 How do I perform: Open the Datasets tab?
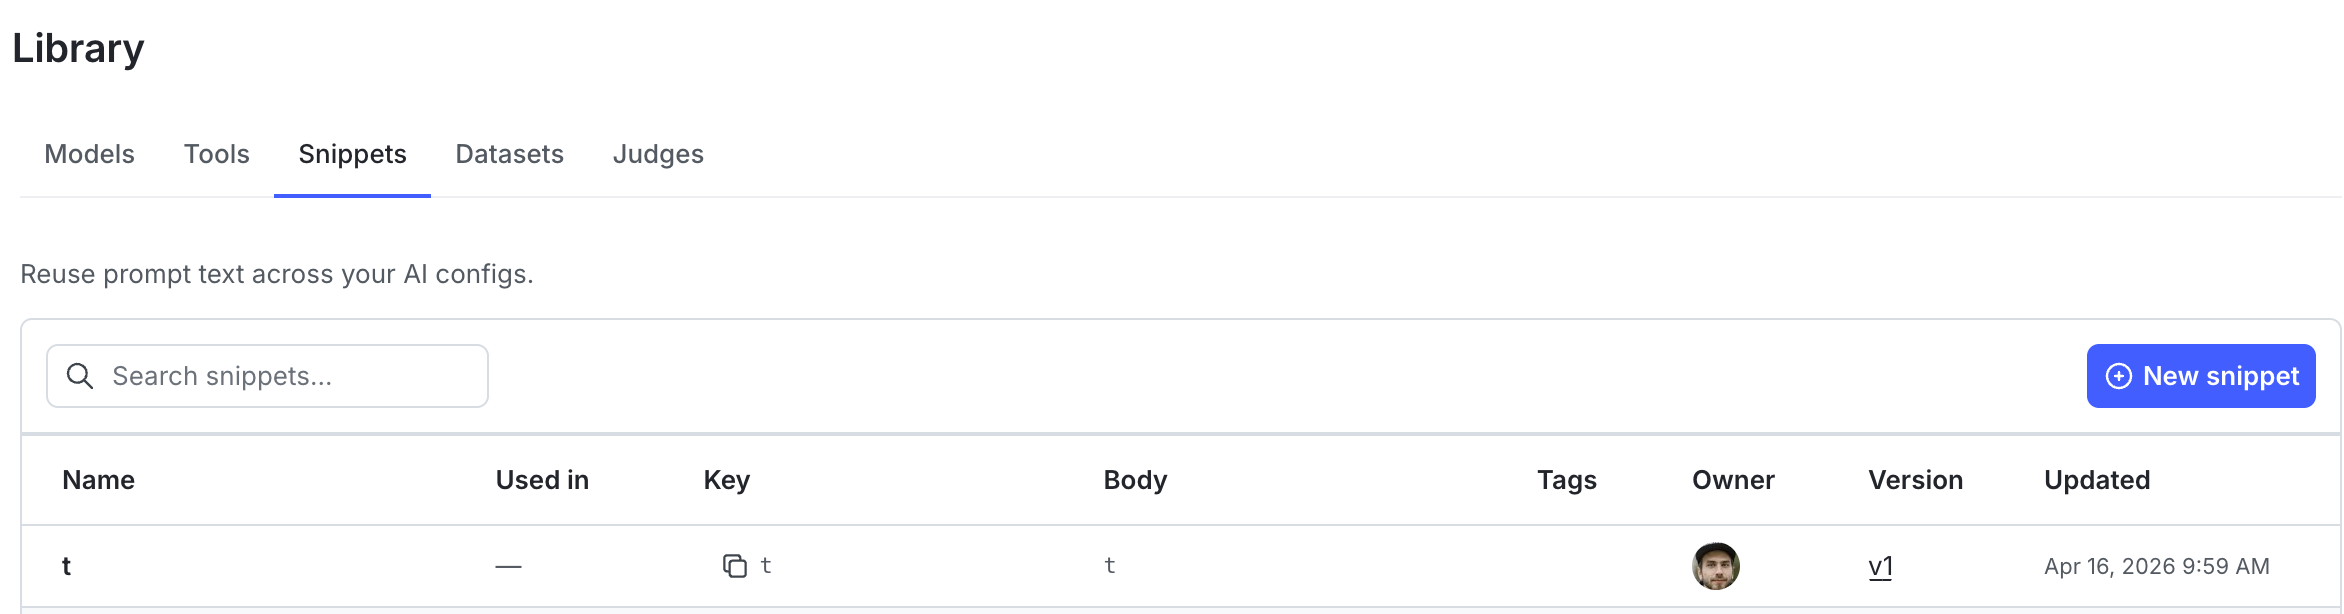[509, 154]
